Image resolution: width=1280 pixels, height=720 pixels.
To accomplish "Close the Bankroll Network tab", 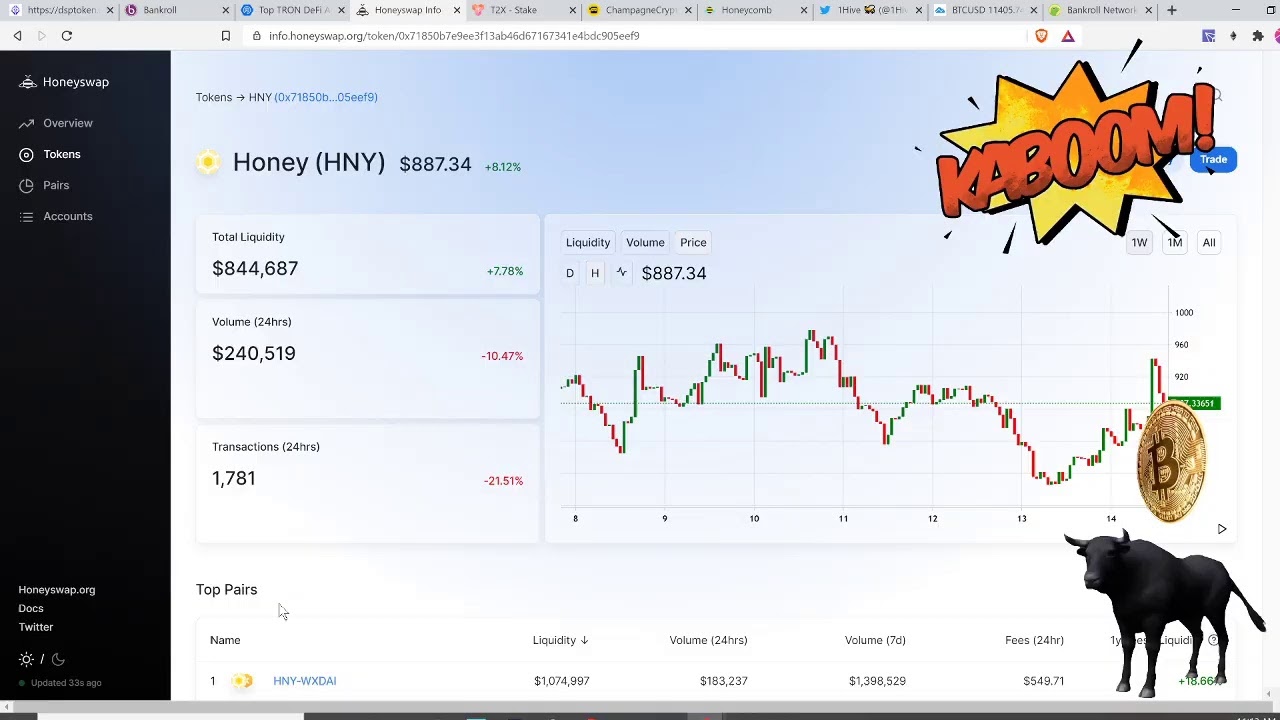I will [x=1149, y=10].
